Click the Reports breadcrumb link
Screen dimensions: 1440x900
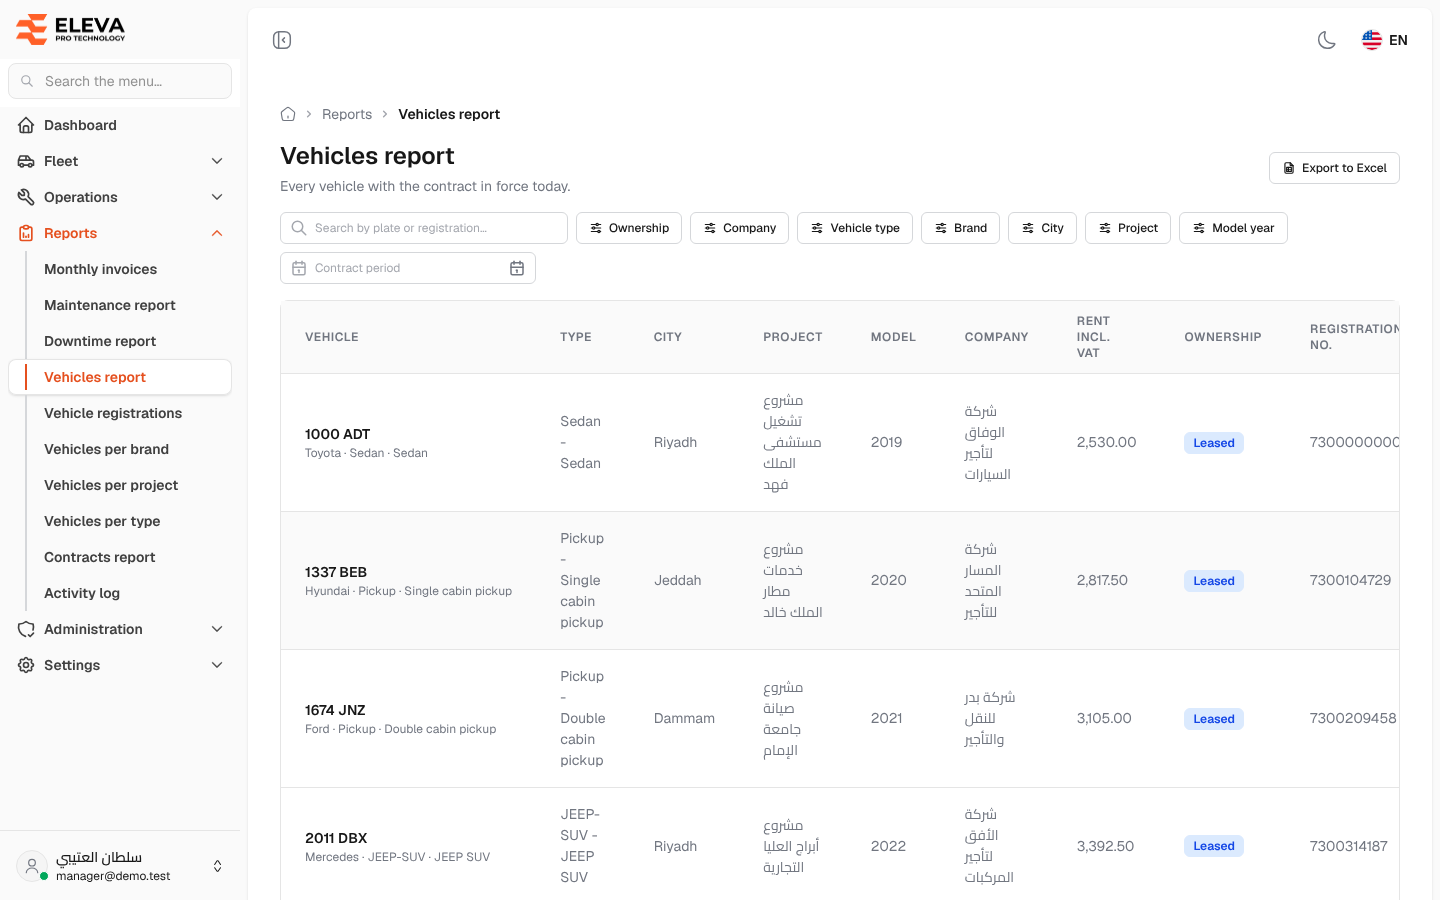click(347, 114)
